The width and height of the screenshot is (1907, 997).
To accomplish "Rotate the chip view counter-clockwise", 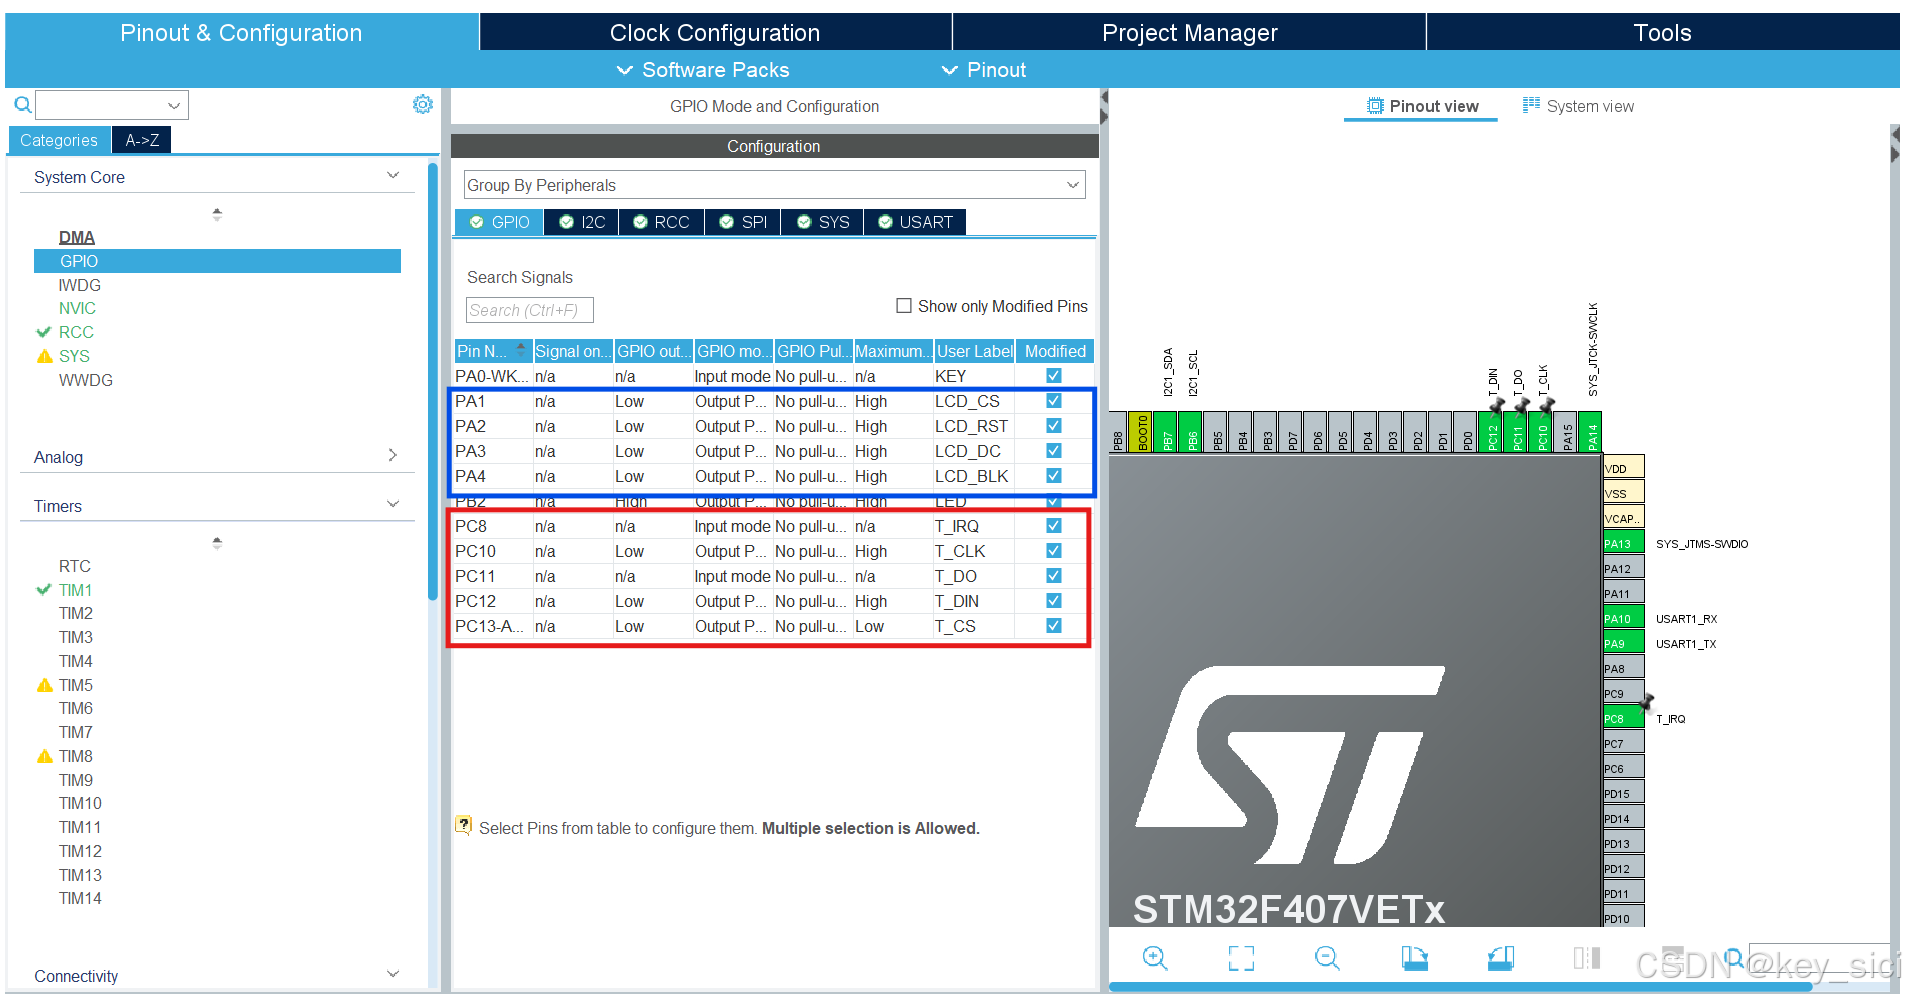I will [x=1501, y=958].
